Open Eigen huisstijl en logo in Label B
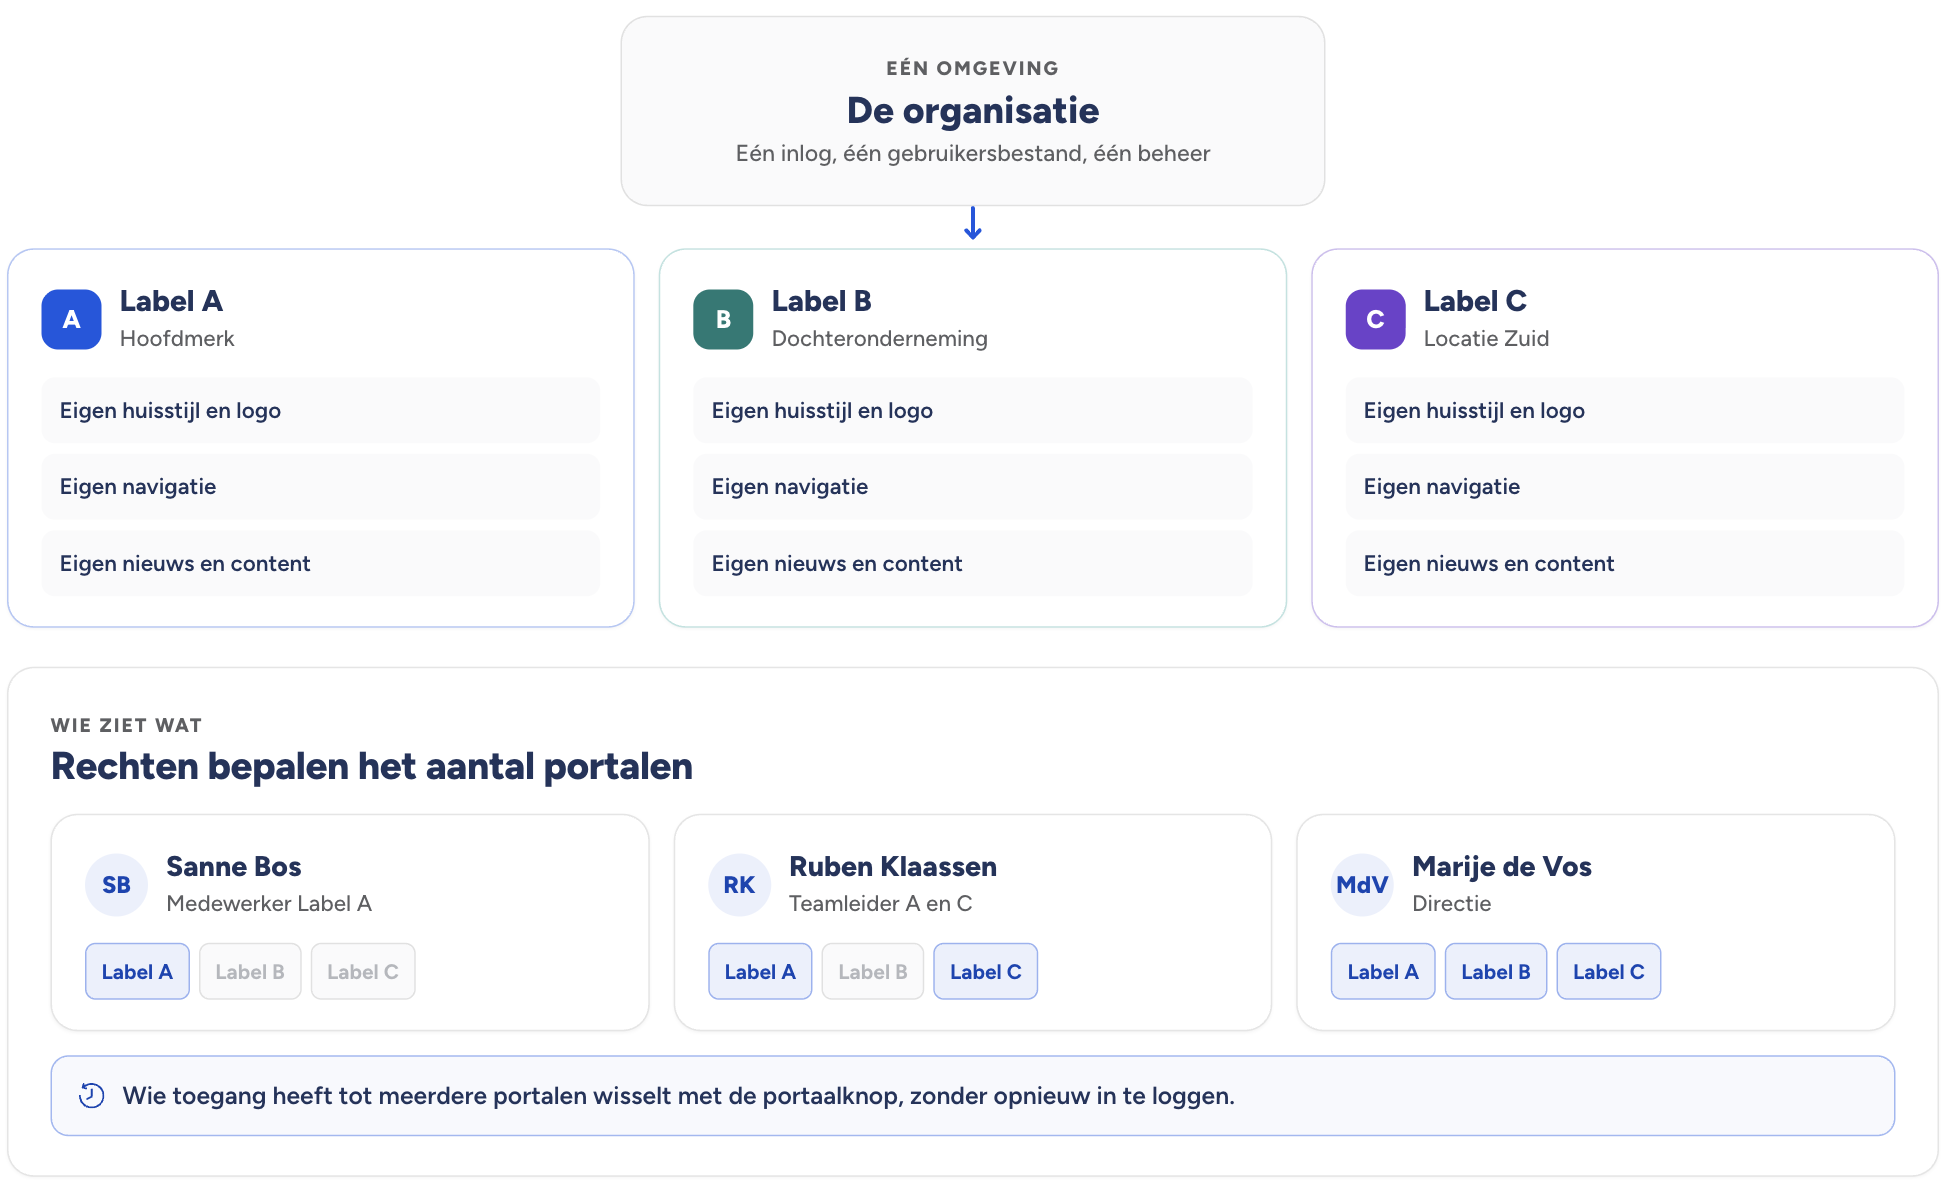 (x=973, y=410)
